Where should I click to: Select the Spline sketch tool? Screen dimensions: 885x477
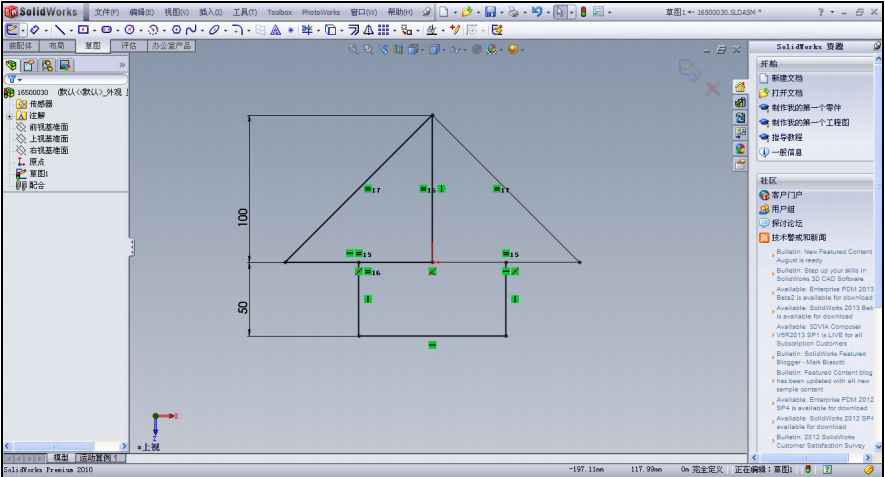[x=191, y=30]
